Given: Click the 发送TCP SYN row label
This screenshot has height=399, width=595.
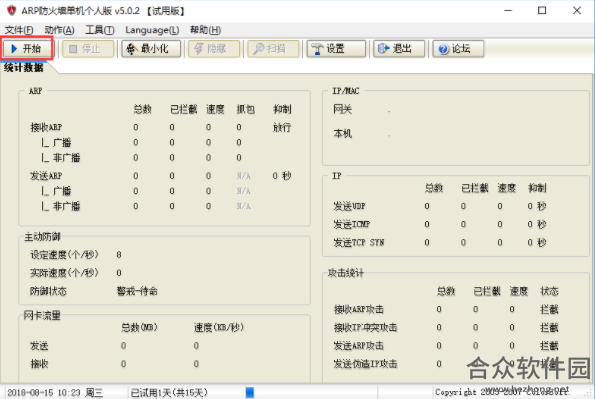Looking at the screenshot, I should tap(359, 243).
